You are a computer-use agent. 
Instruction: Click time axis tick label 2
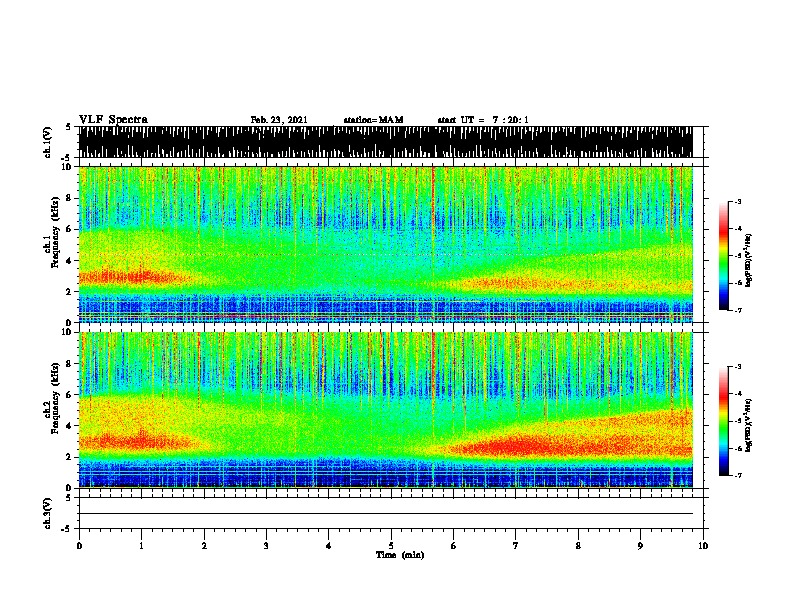coord(204,546)
